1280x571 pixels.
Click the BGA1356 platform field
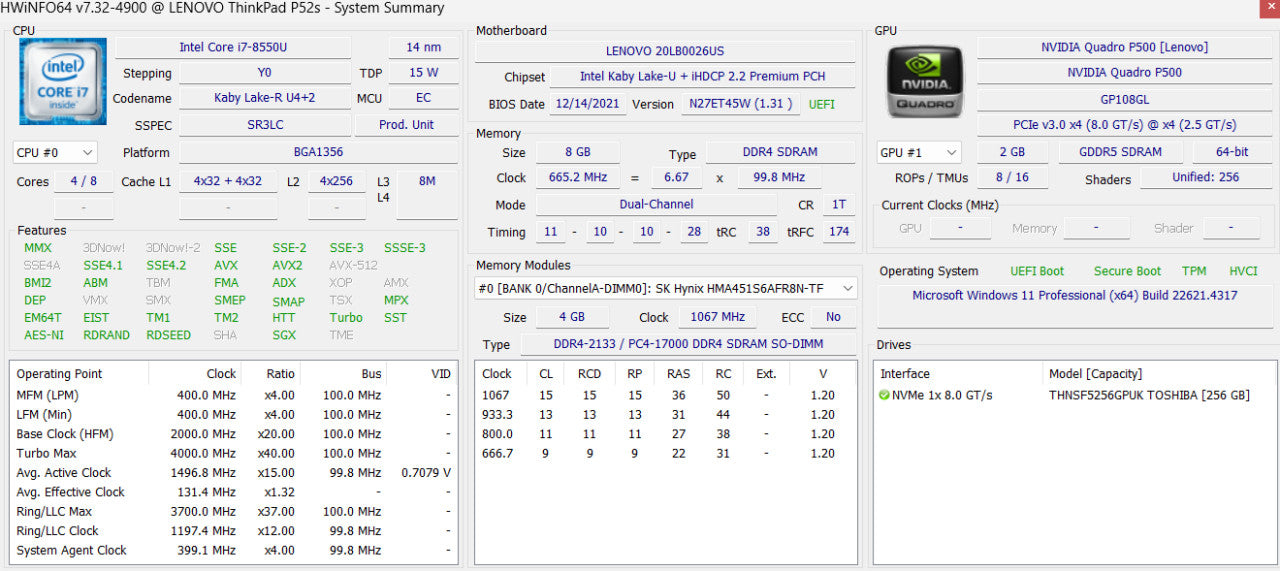tap(318, 153)
